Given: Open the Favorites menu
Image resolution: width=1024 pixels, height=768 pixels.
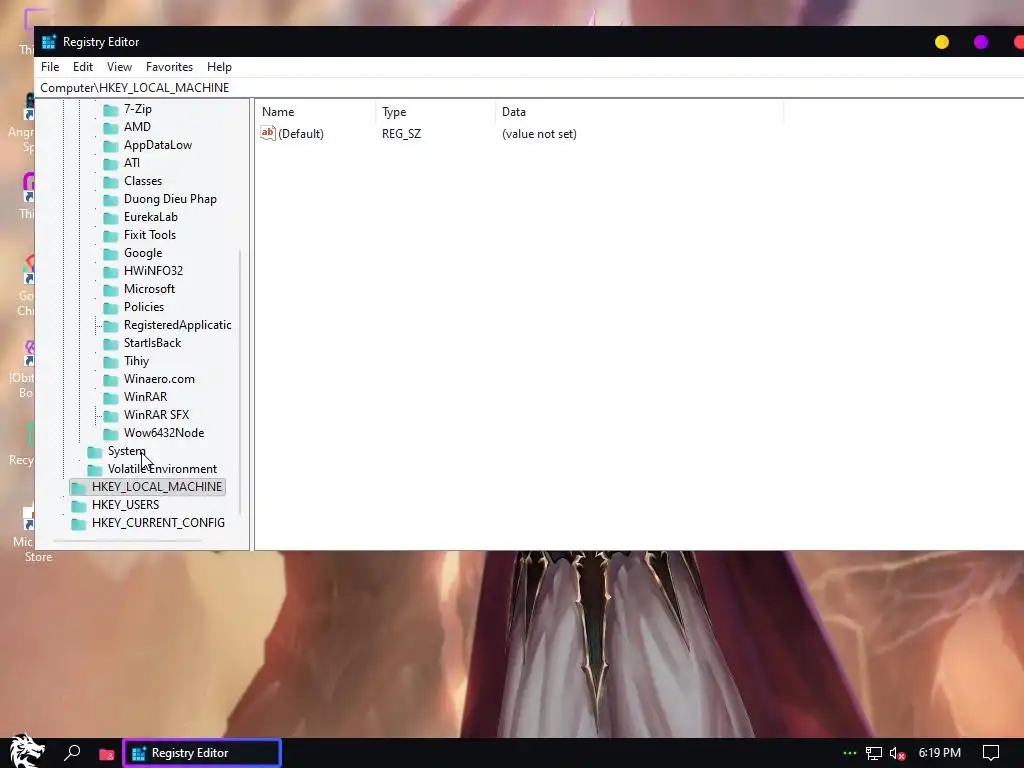Looking at the screenshot, I should pyautogui.click(x=169, y=67).
